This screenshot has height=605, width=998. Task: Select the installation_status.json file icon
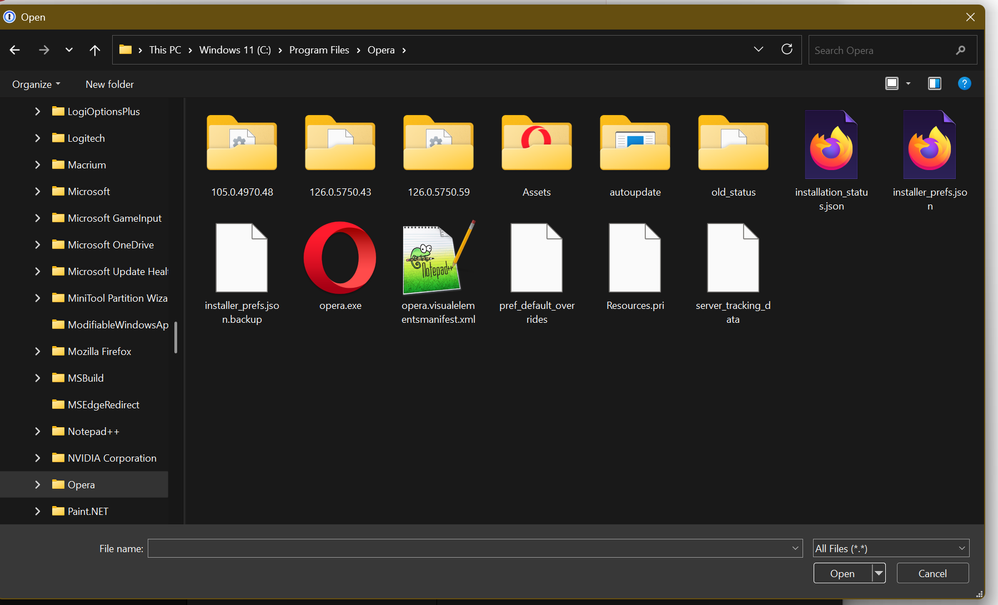[831, 146]
